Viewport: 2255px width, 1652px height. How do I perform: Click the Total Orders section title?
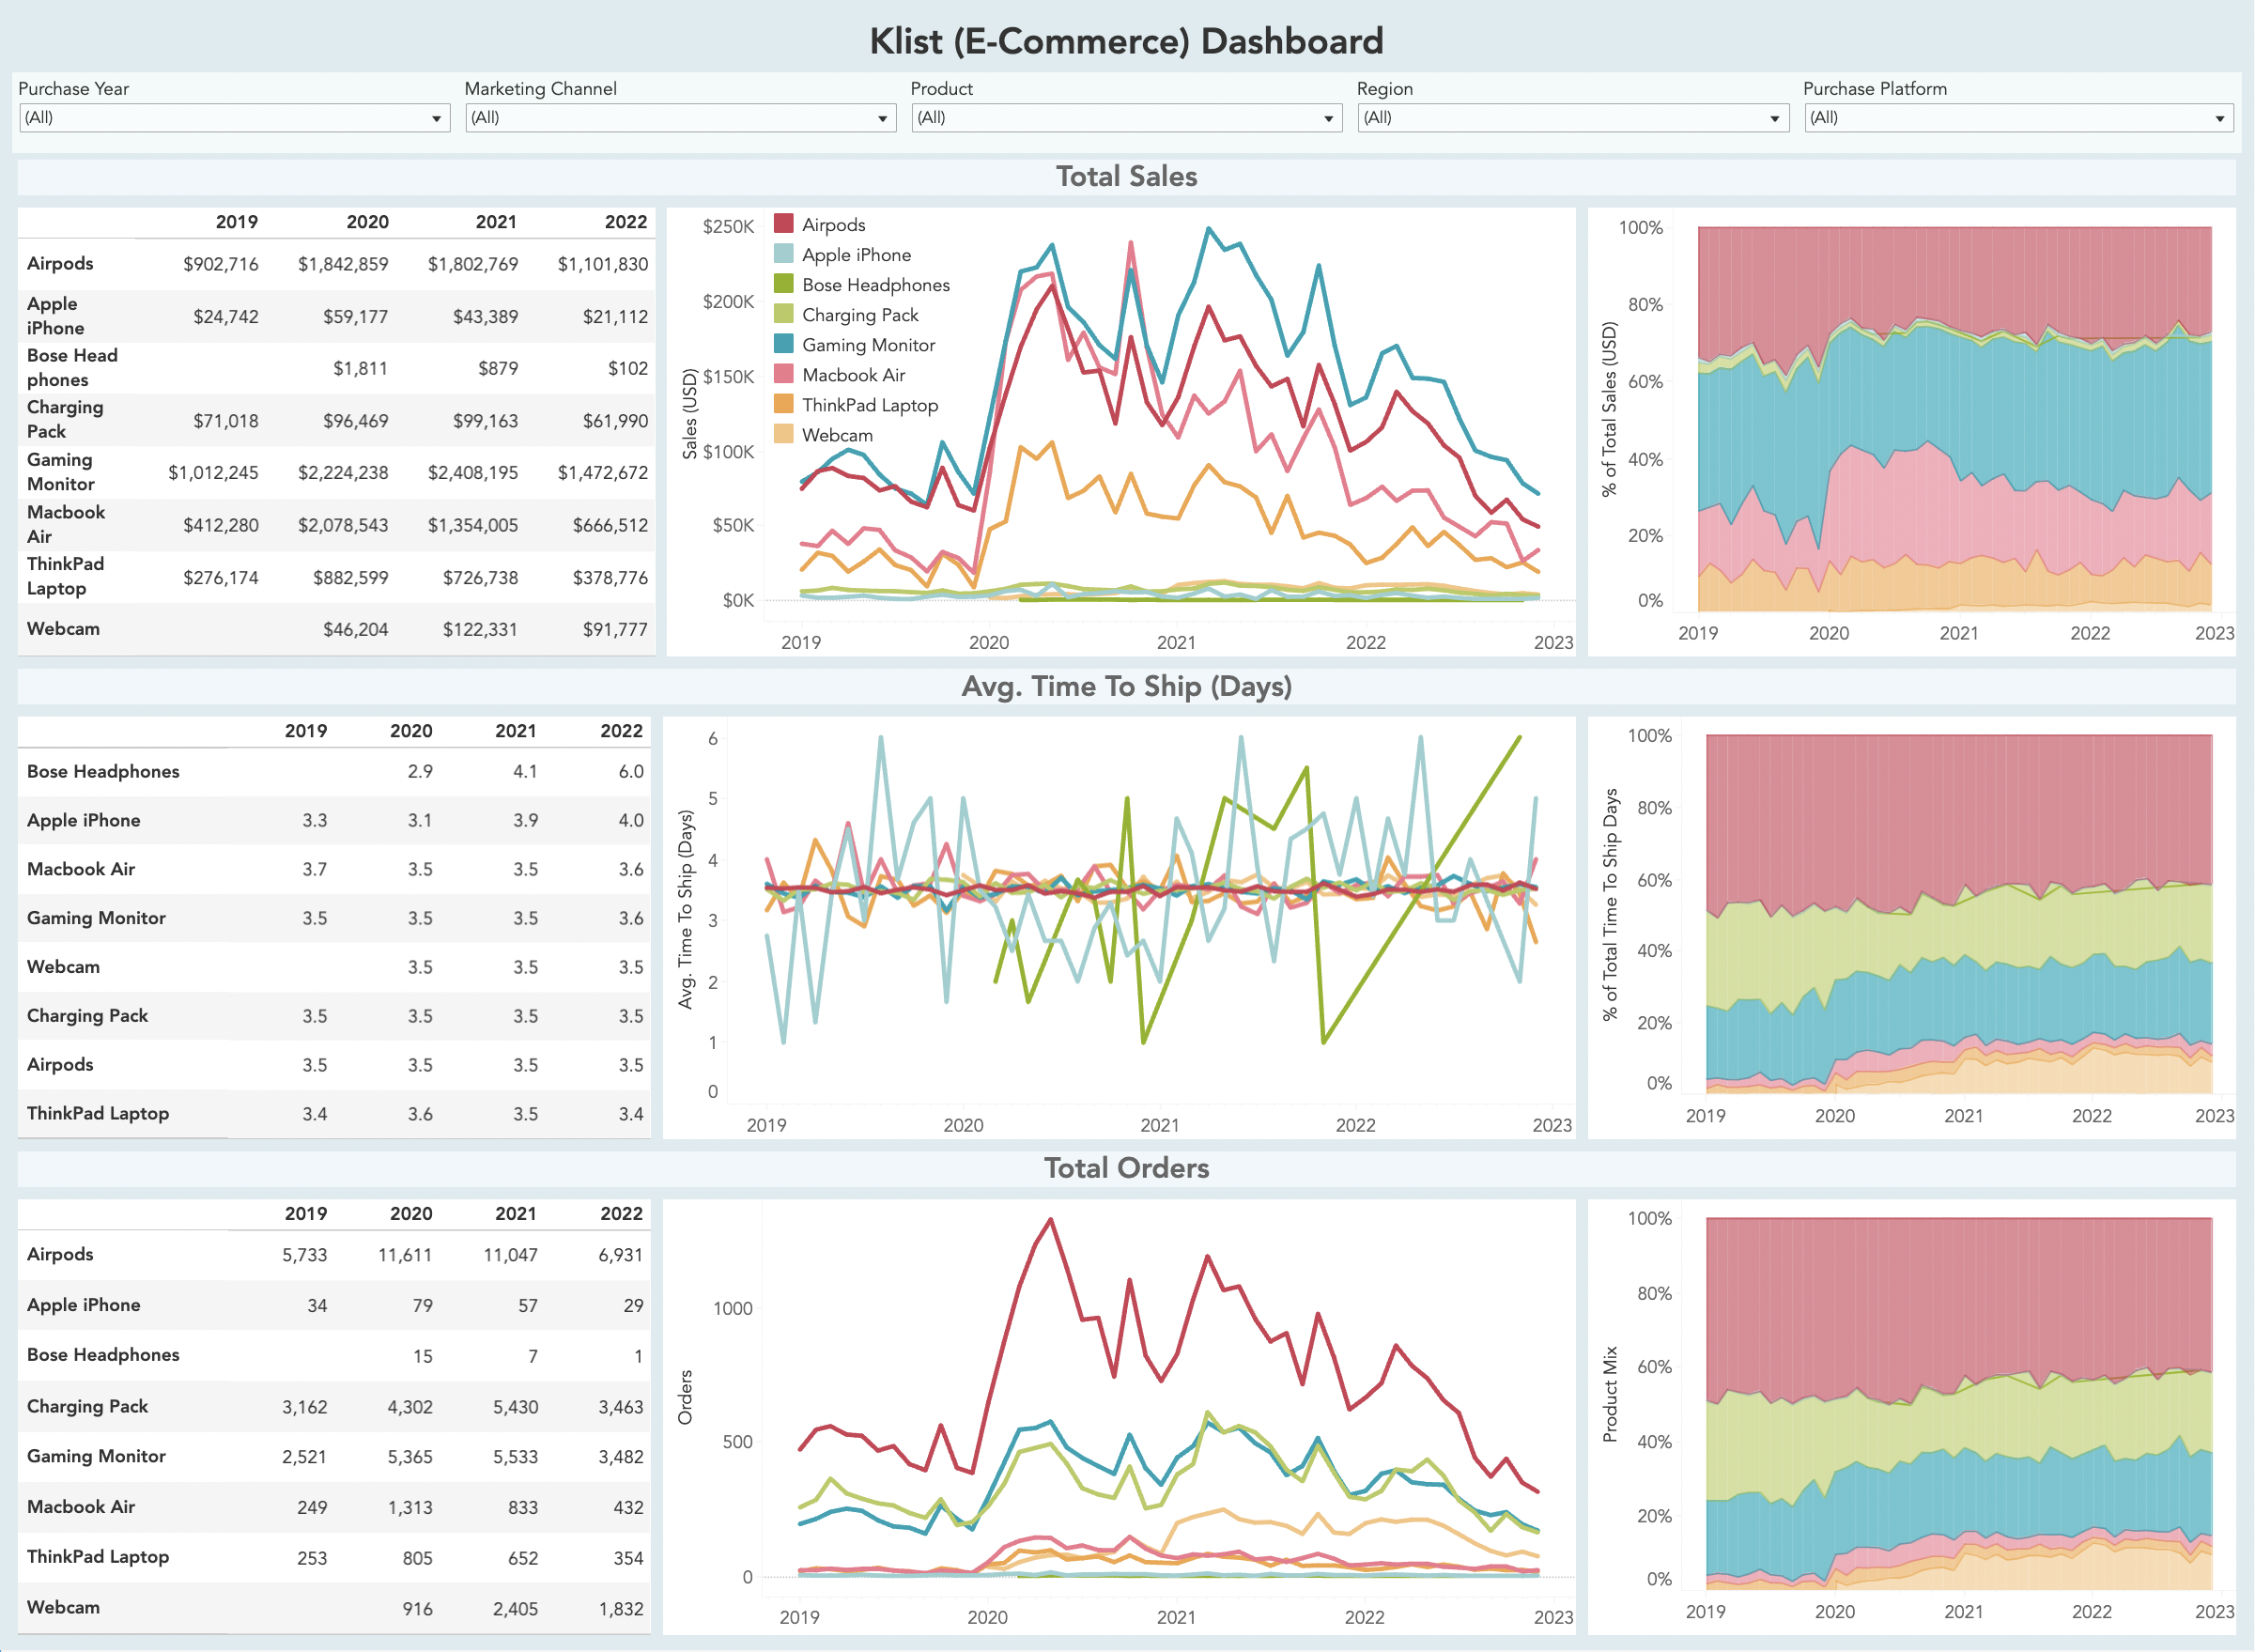(1127, 1168)
